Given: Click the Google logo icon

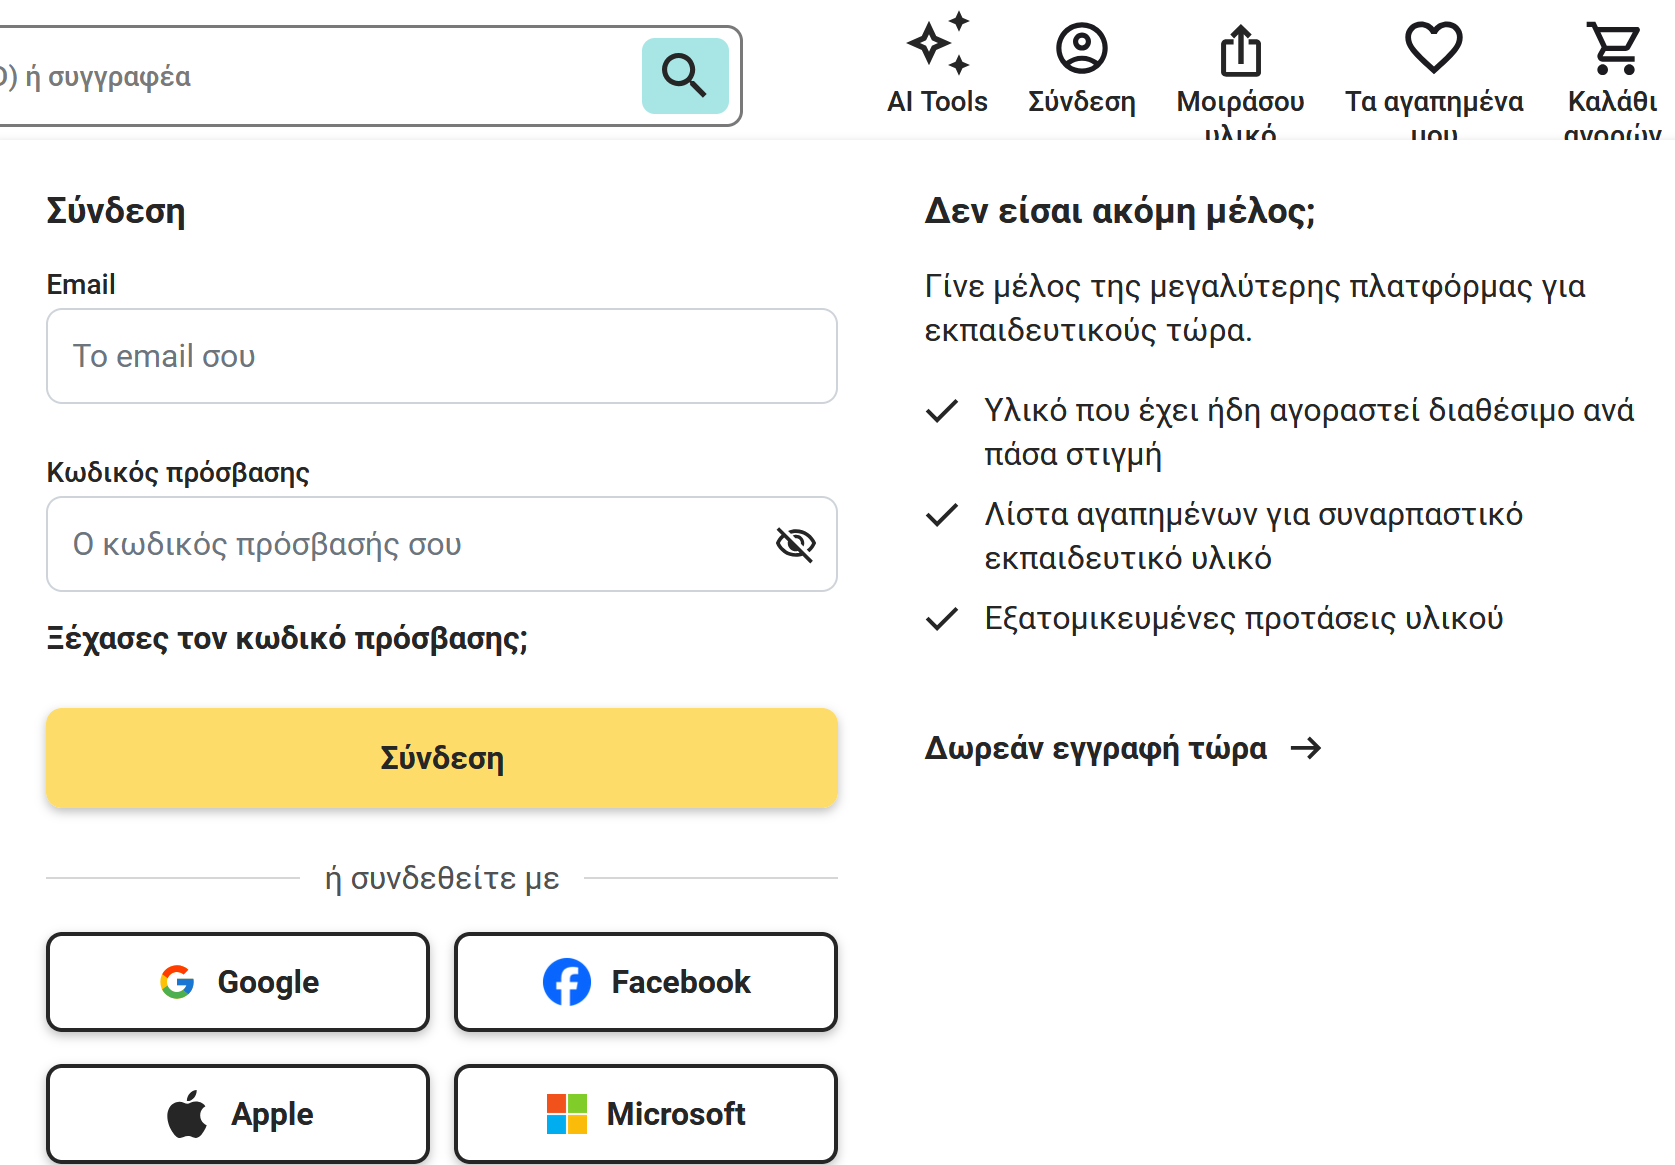Looking at the screenshot, I should point(177,982).
